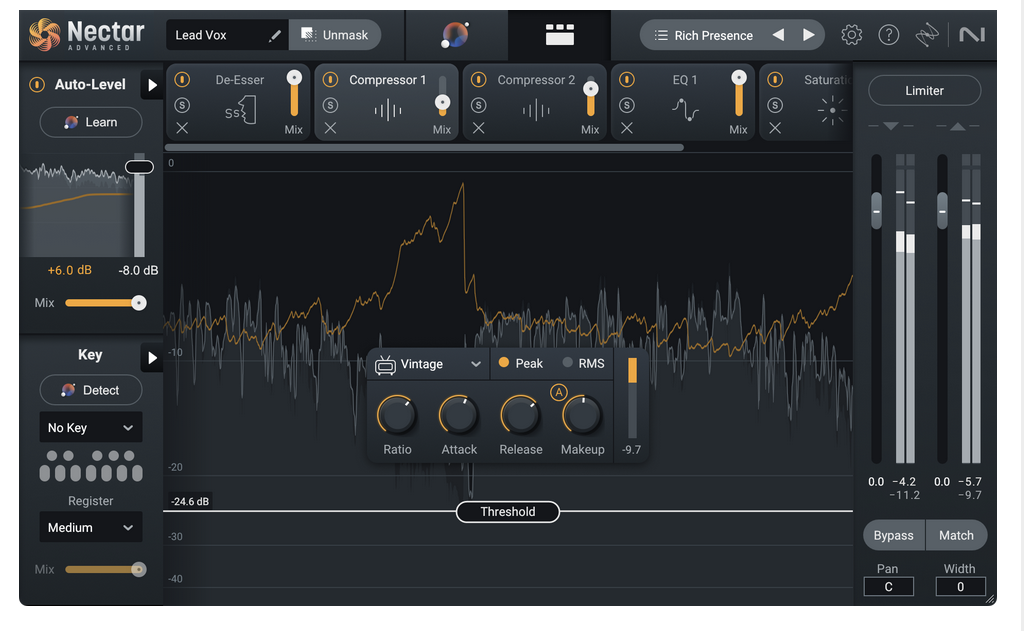The height and width of the screenshot is (631, 1024).
Task: Switch to the module chain view icon
Action: point(560,35)
